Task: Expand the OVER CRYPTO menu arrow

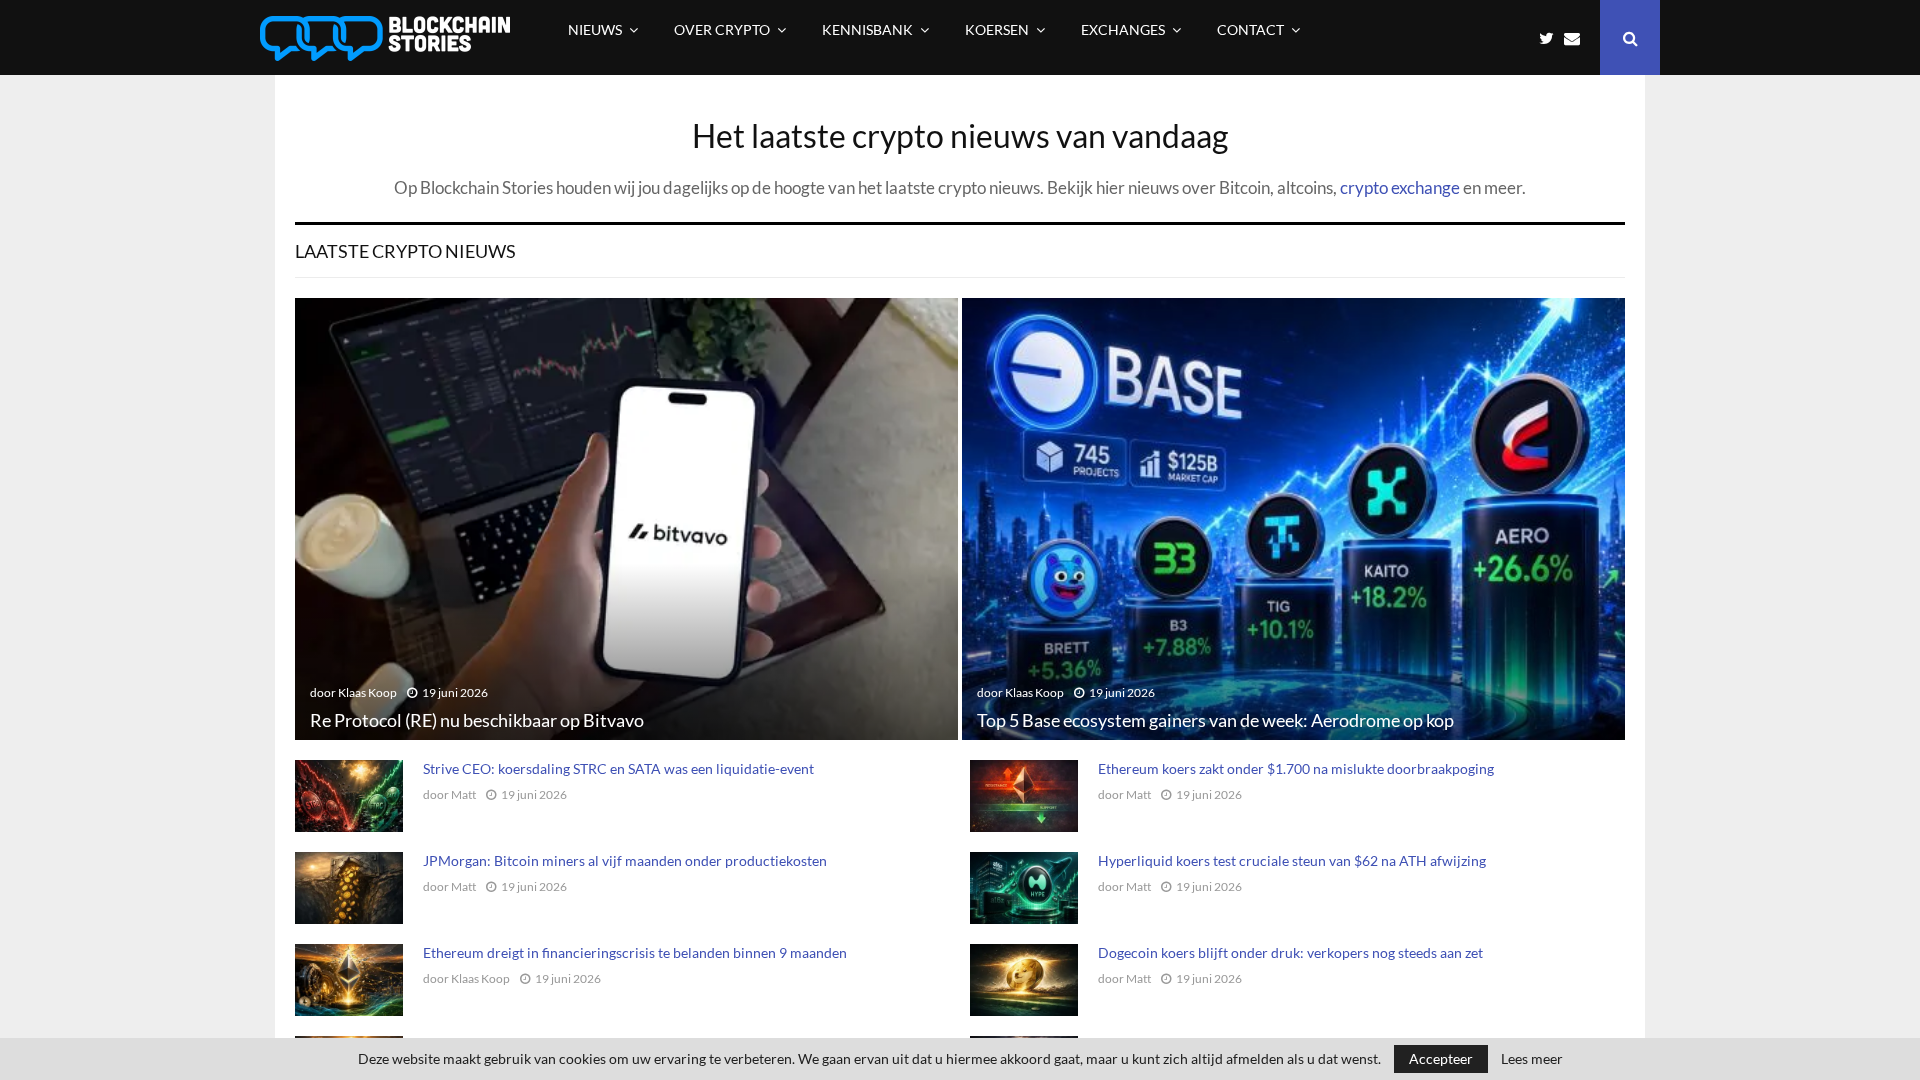Action: pyautogui.click(x=781, y=31)
